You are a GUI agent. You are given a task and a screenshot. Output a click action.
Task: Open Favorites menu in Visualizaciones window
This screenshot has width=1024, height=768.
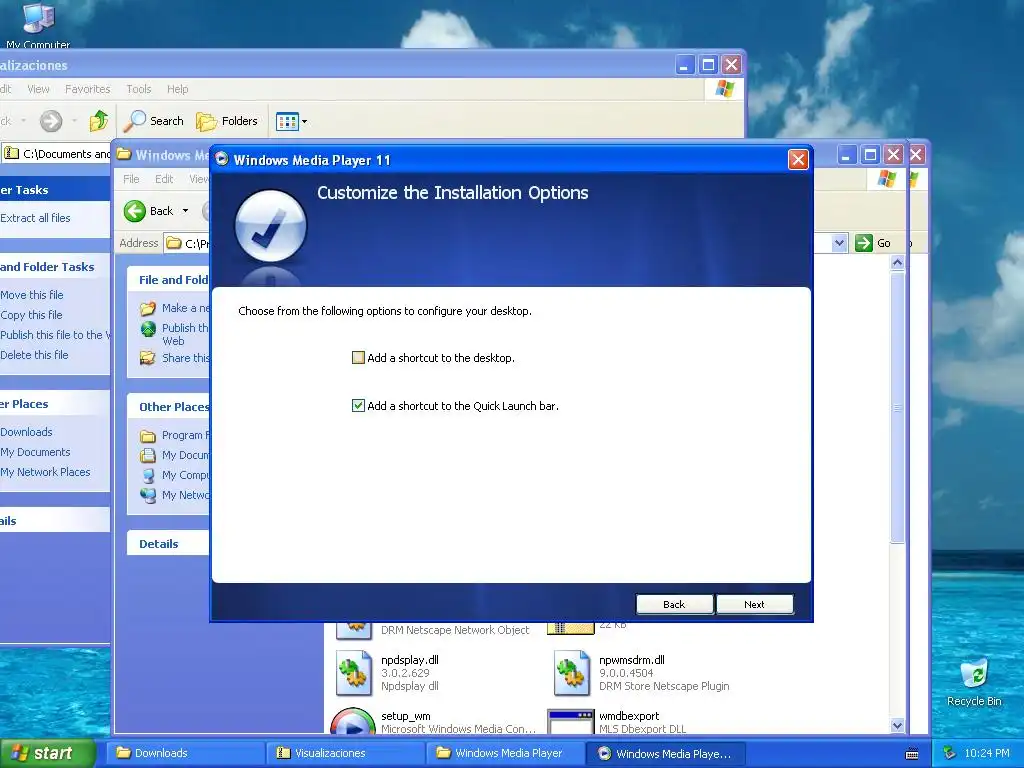88,89
